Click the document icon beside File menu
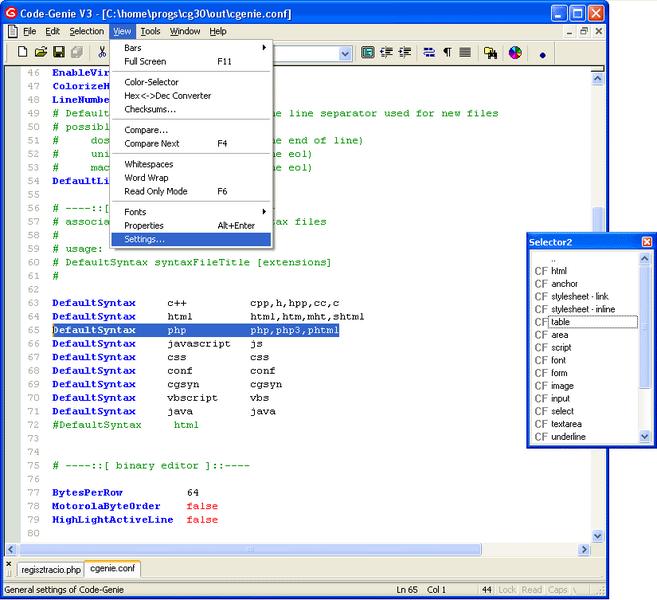The width and height of the screenshot is (657, 600). click(13, 31)
